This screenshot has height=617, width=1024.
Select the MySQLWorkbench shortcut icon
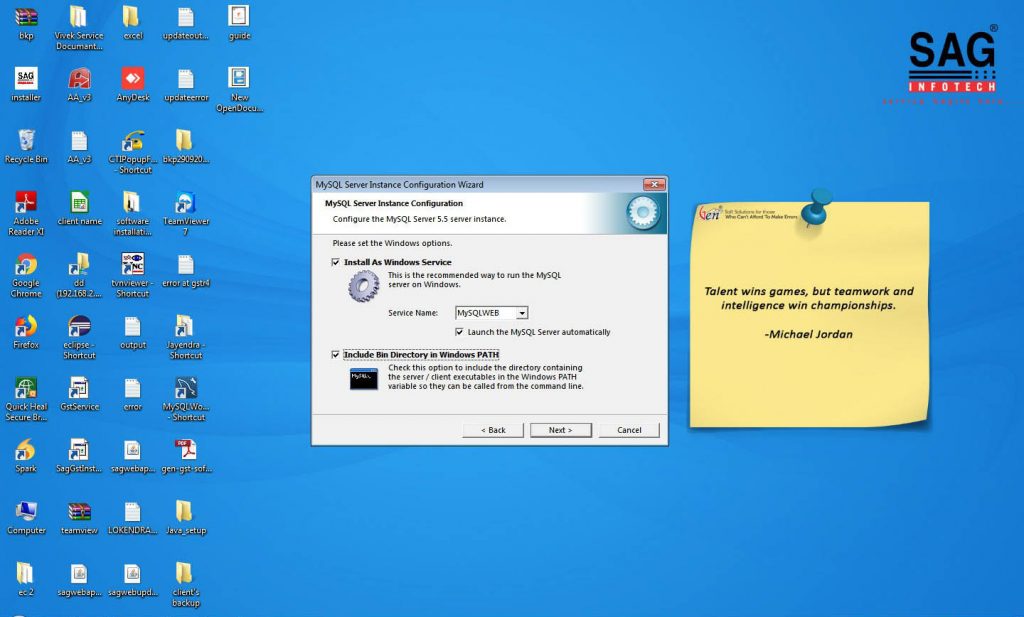185,389
